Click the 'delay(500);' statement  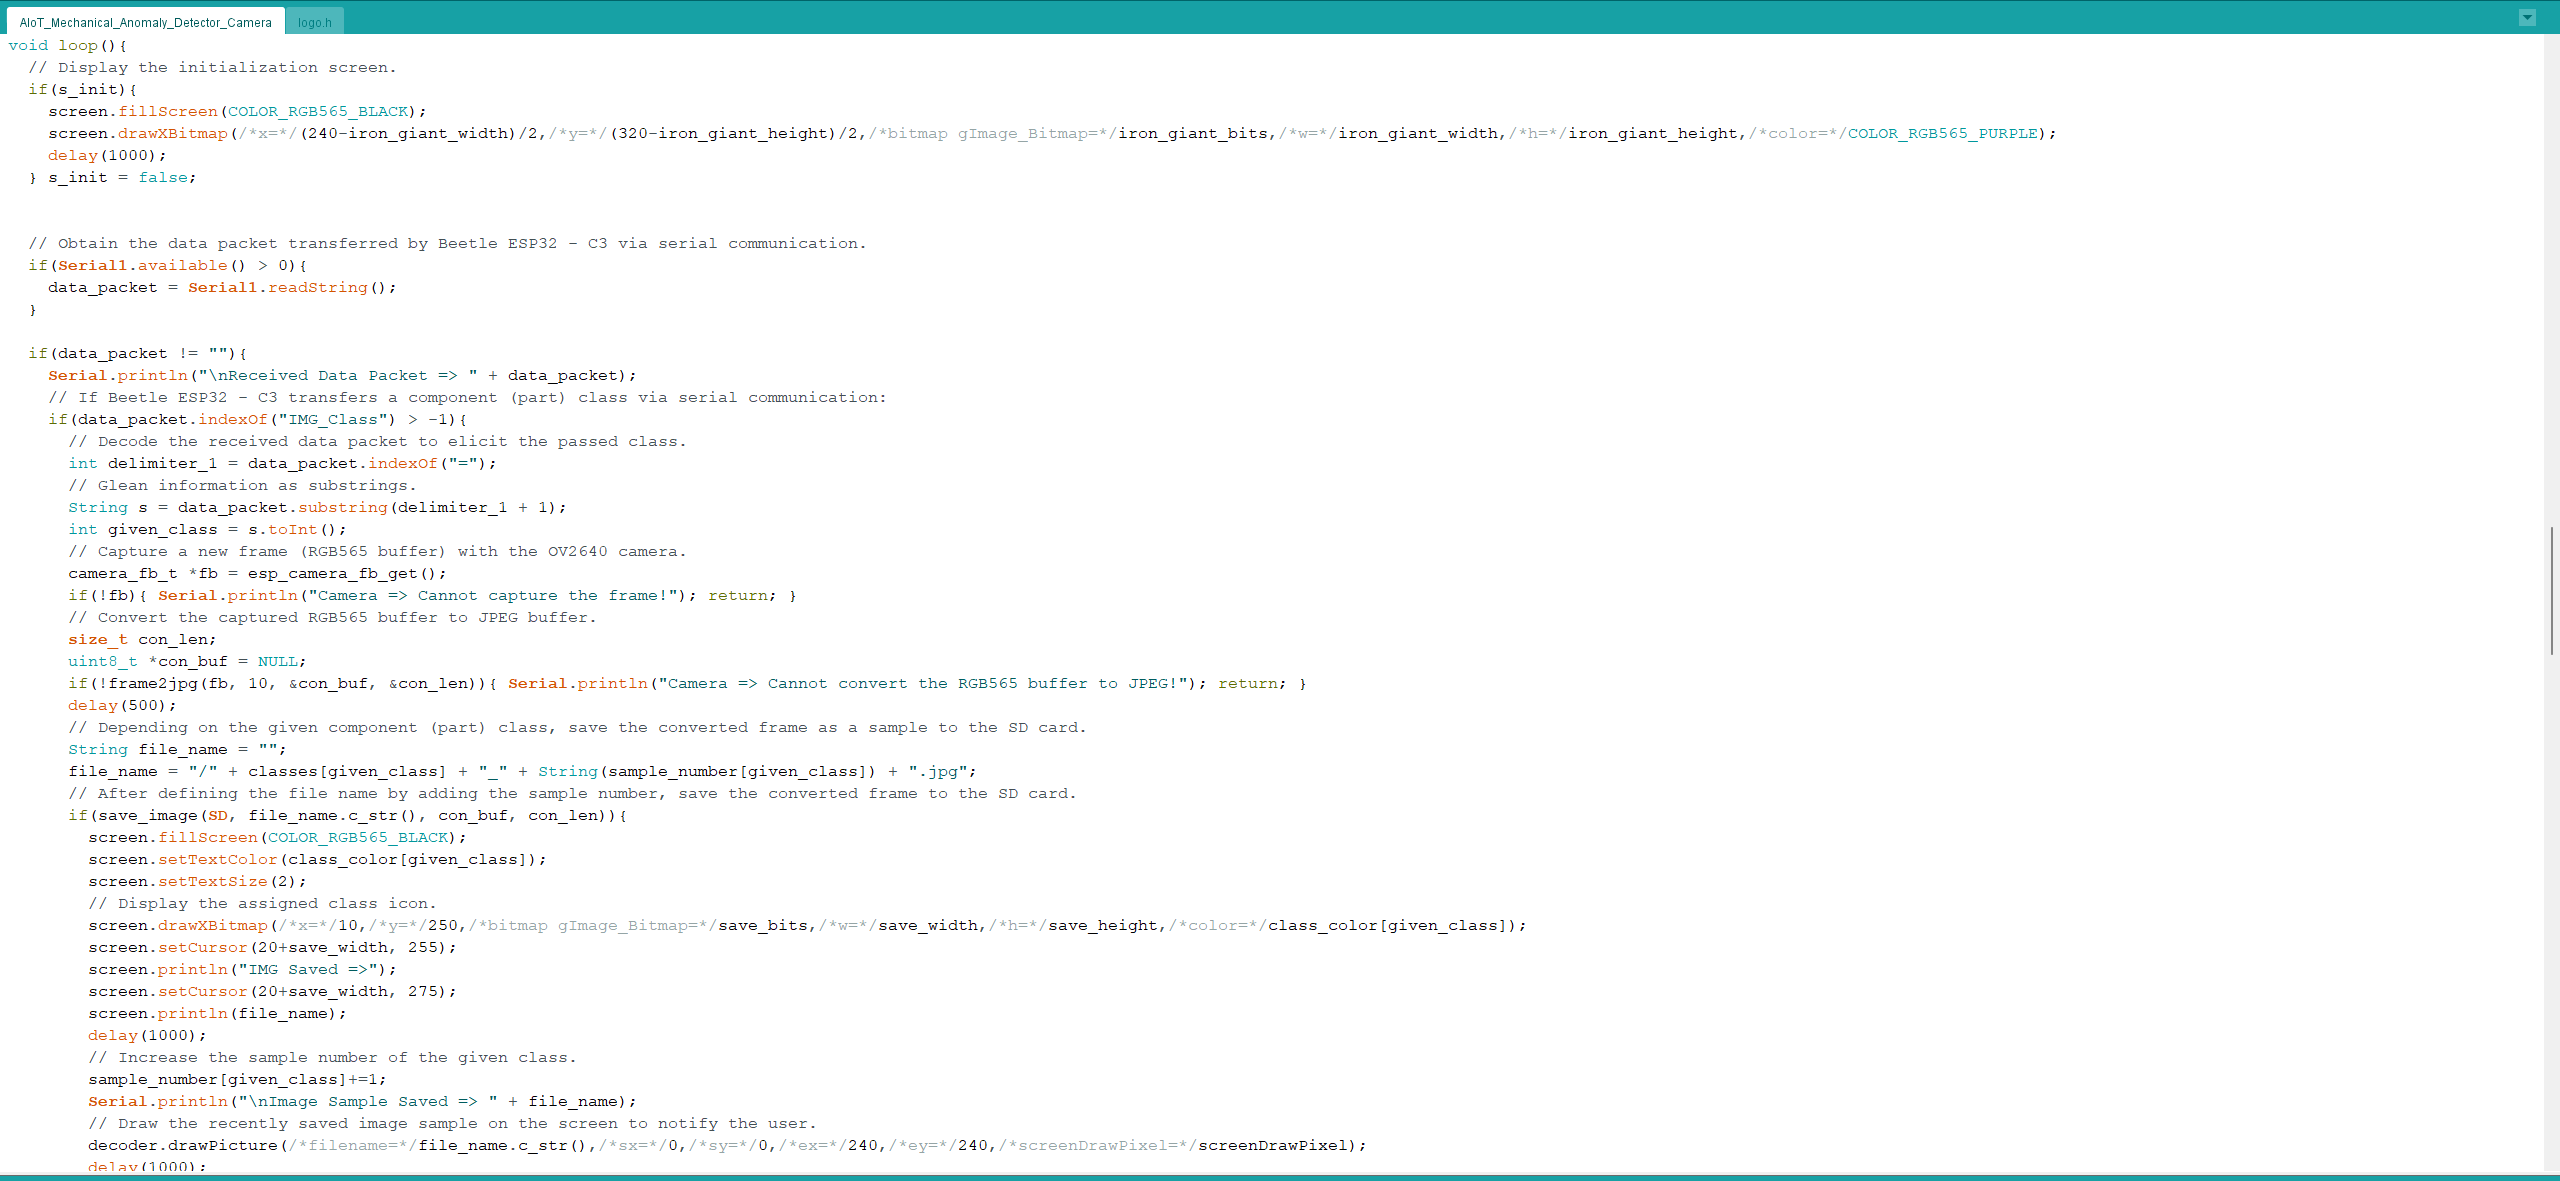[x=122, y=706]
